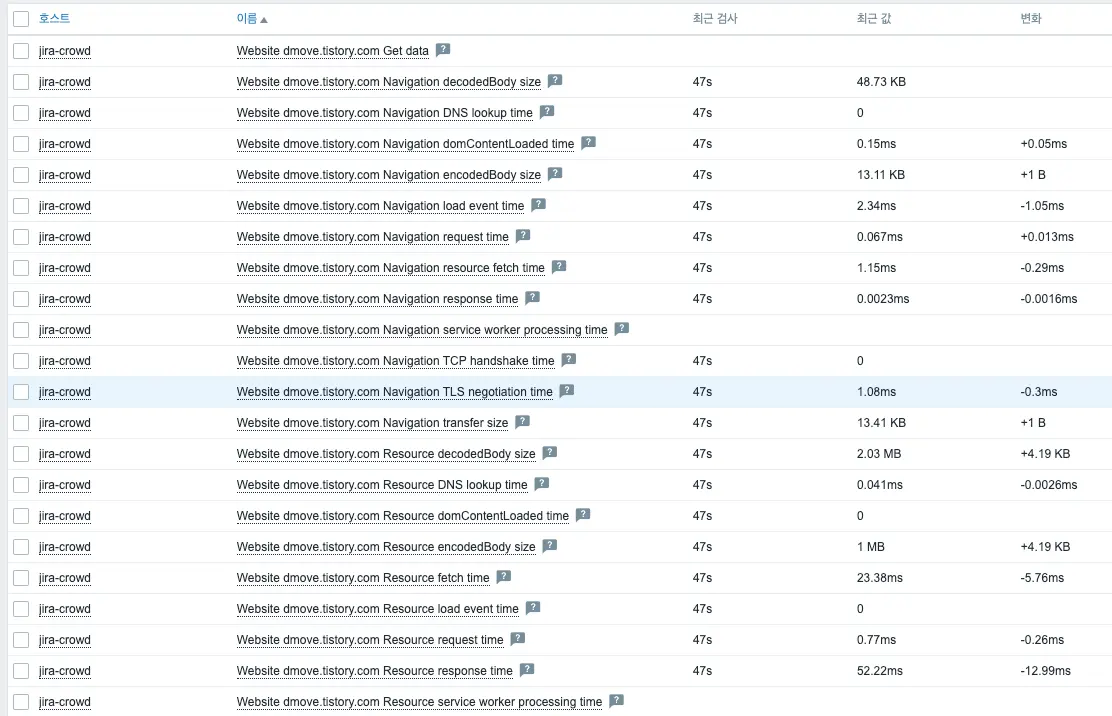
Task: Open help for Navigation decodedBody size item
Action: point(555,81)
